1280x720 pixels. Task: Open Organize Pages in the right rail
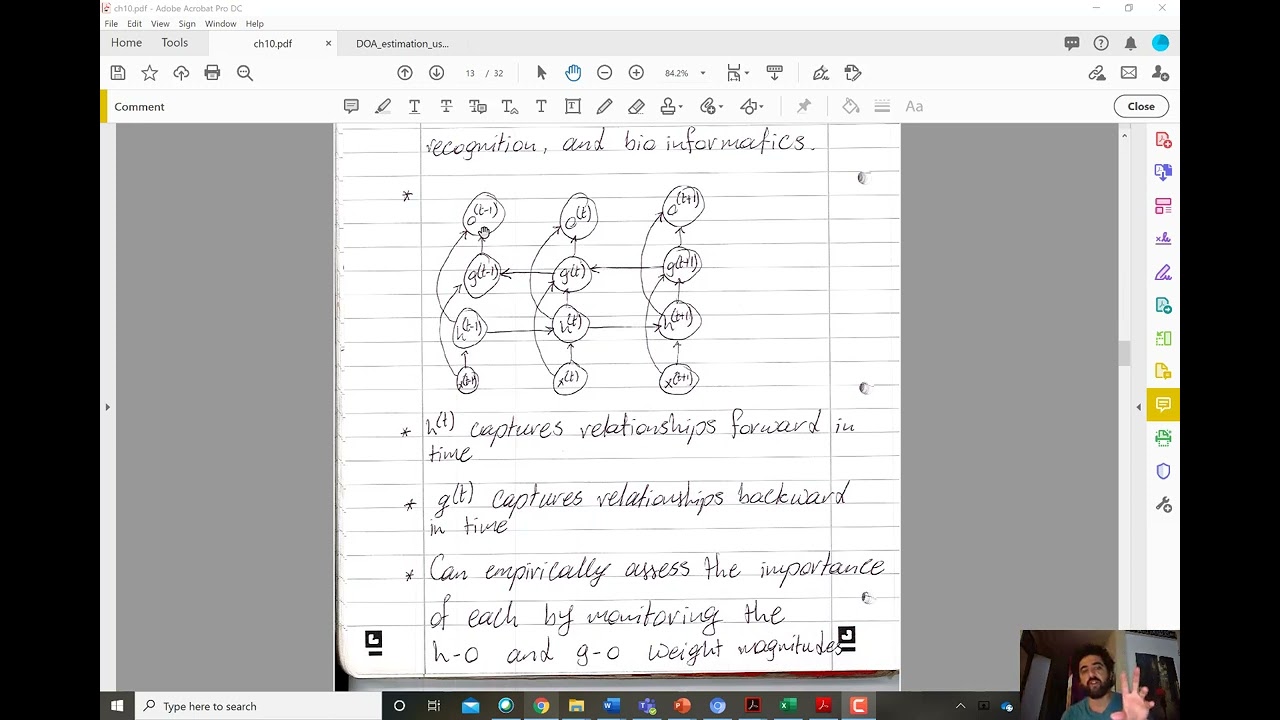pyautogui.click(x=1163, y=206)
